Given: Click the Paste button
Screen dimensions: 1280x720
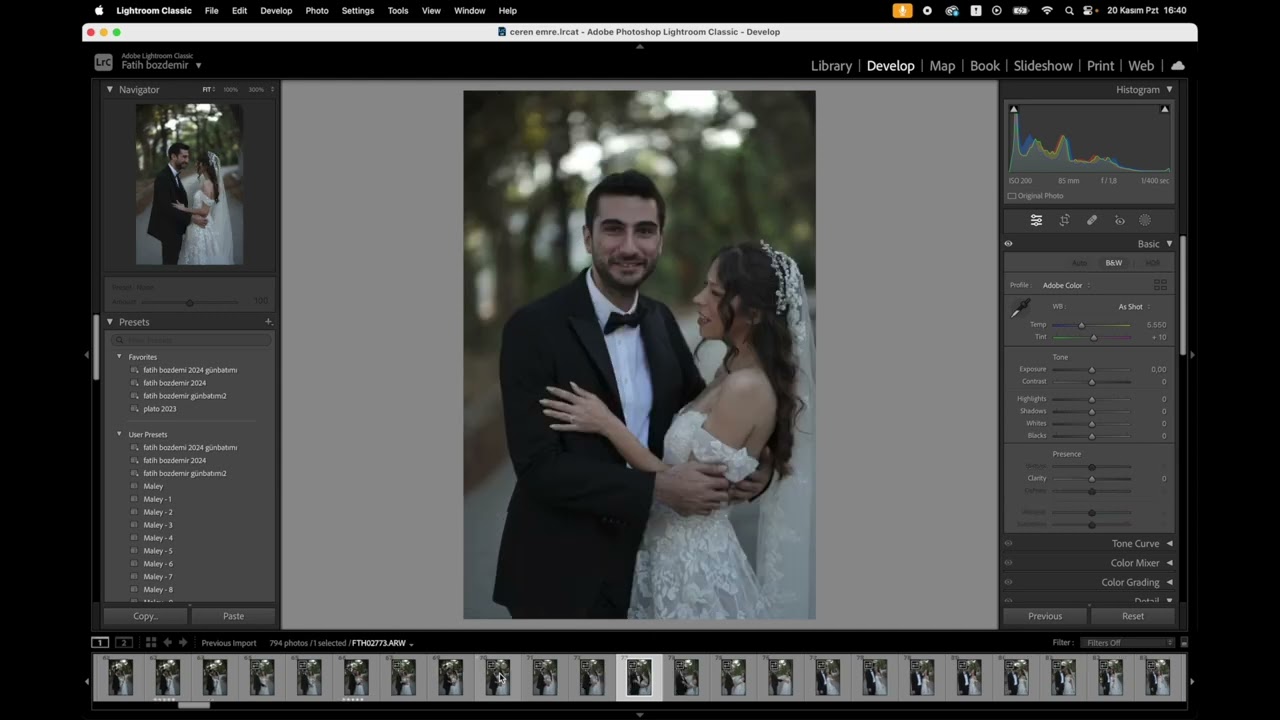Looking at the screenshot, I should click(233, 616).
